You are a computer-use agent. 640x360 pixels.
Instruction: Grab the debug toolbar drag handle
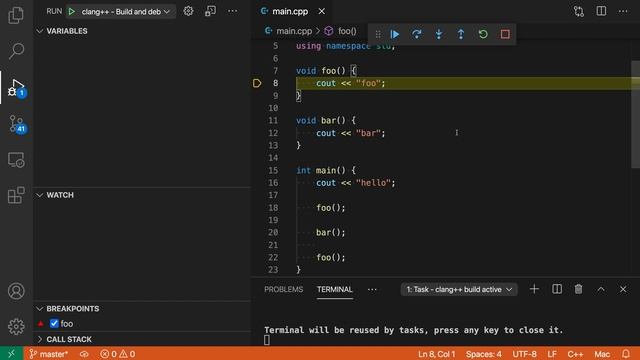[x=378, y=34]
